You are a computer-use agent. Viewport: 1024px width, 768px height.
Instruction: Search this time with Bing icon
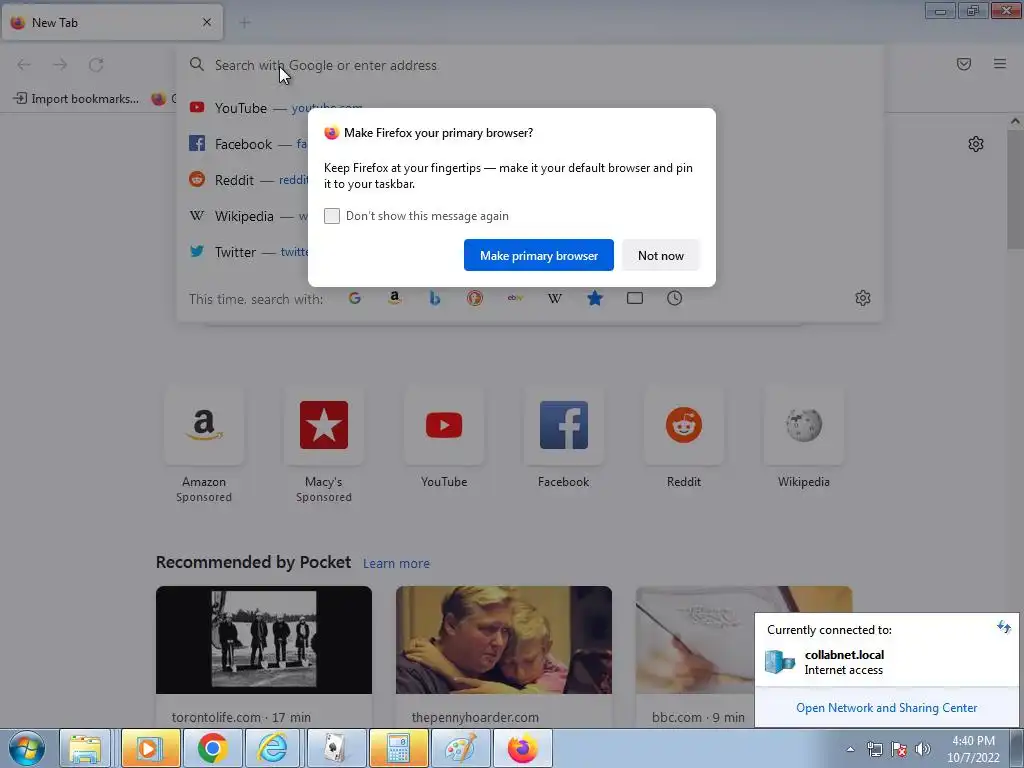coord(435,298)
